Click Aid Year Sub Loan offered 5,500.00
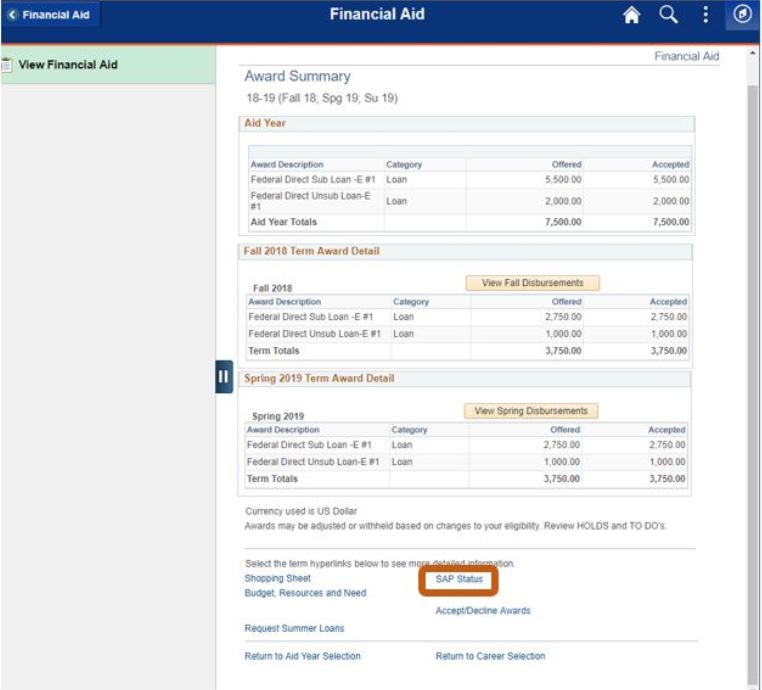The image size is (762, 690). pos(563,180)
